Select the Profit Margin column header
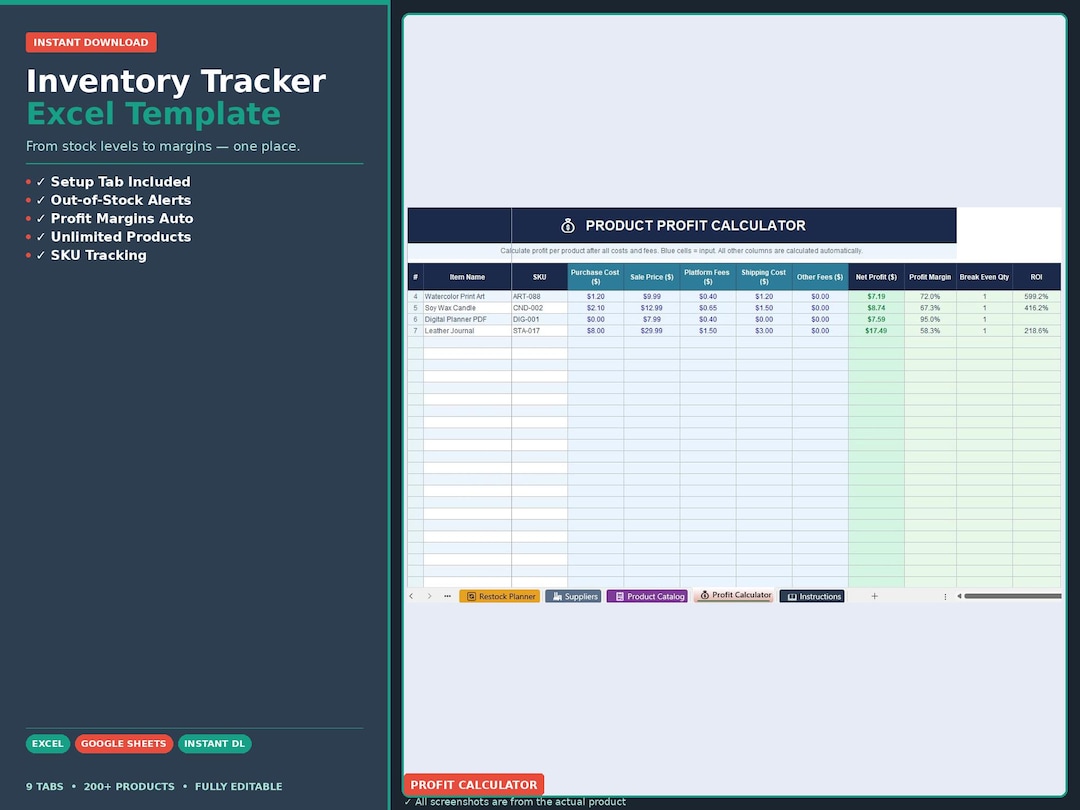 930,277
